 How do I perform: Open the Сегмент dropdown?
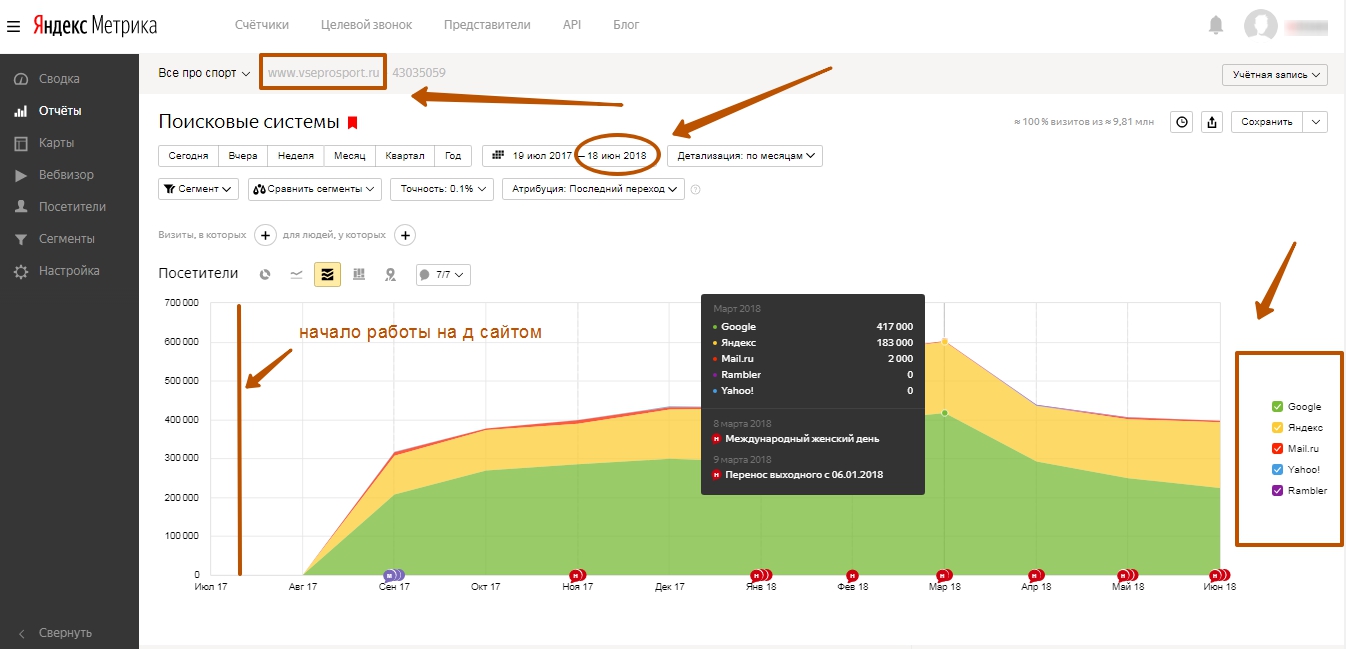[198, 189]
